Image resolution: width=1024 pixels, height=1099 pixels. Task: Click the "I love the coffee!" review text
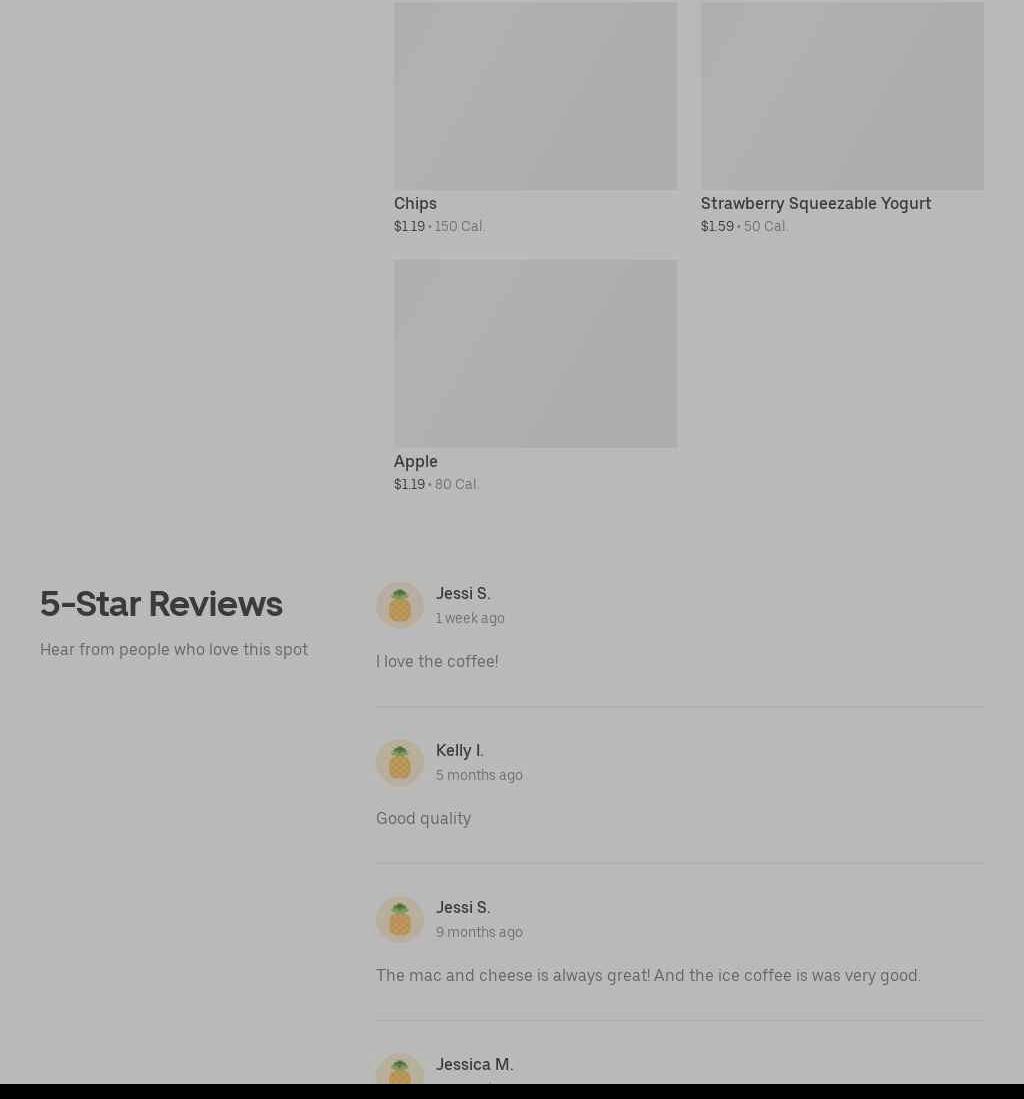click(437, 661)
